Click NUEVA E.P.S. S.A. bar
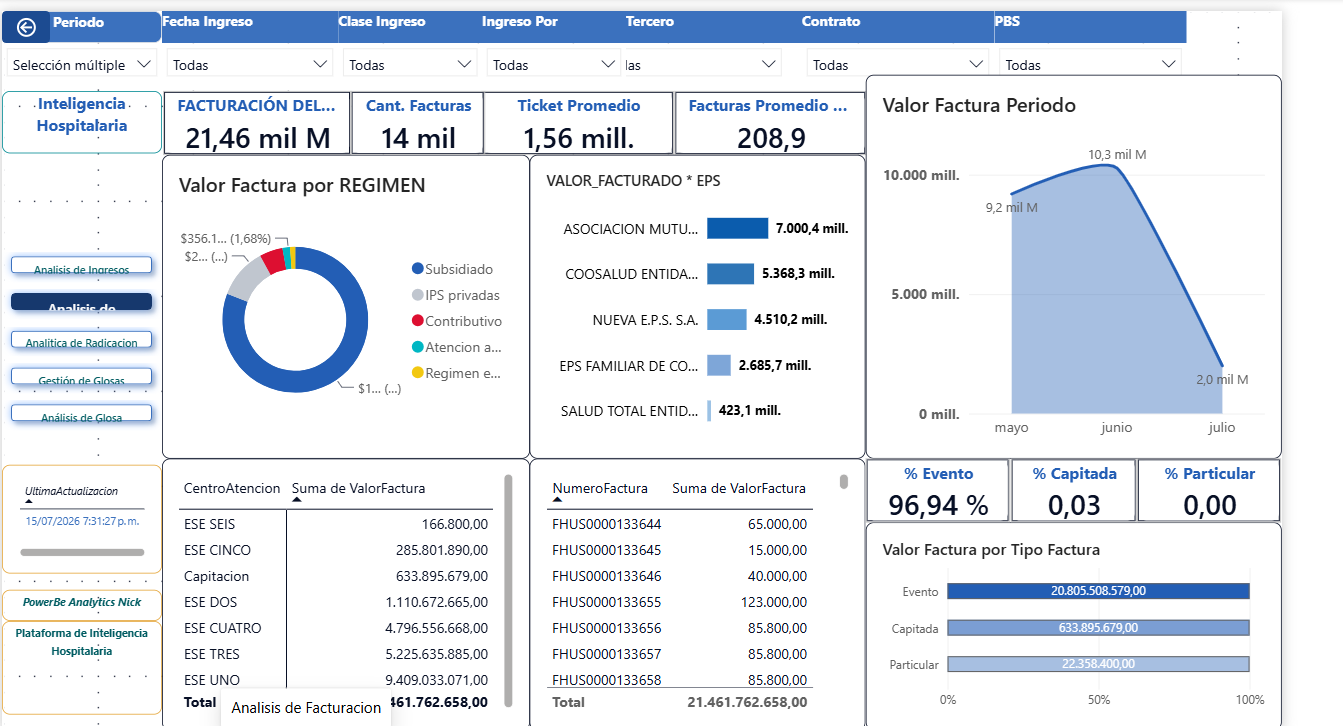 [726, 320]
